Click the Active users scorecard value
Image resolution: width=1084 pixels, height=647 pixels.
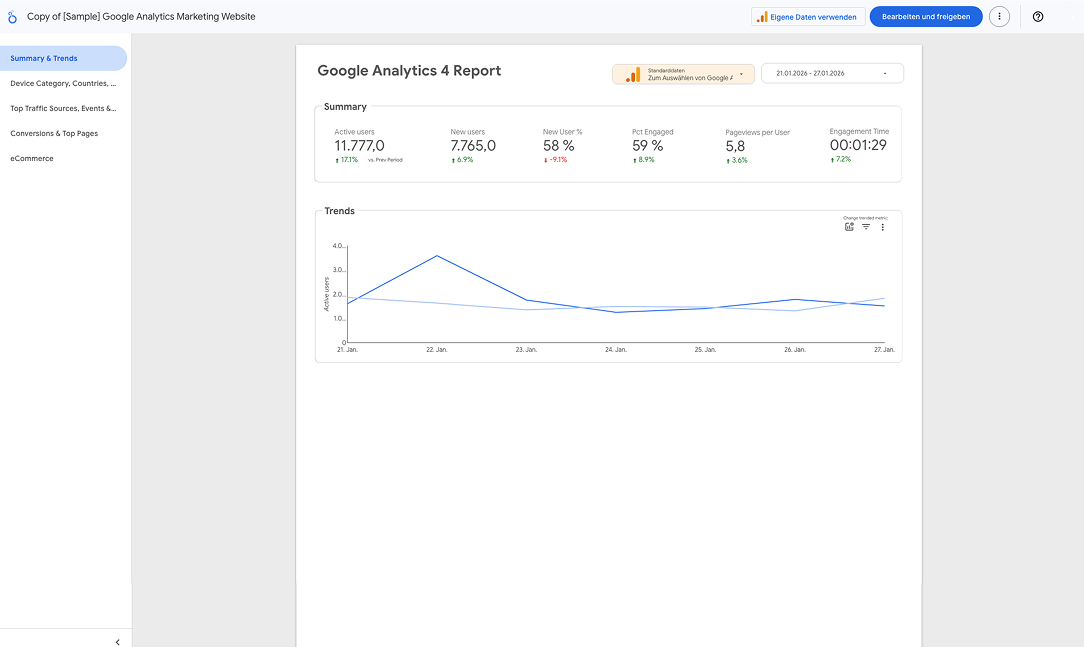359,146
